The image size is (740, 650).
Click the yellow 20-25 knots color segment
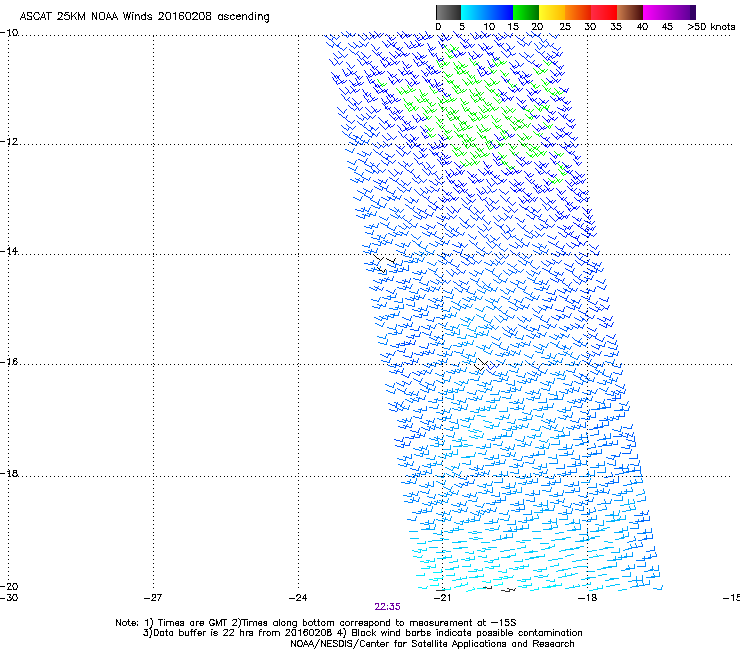tap(552, 12)
